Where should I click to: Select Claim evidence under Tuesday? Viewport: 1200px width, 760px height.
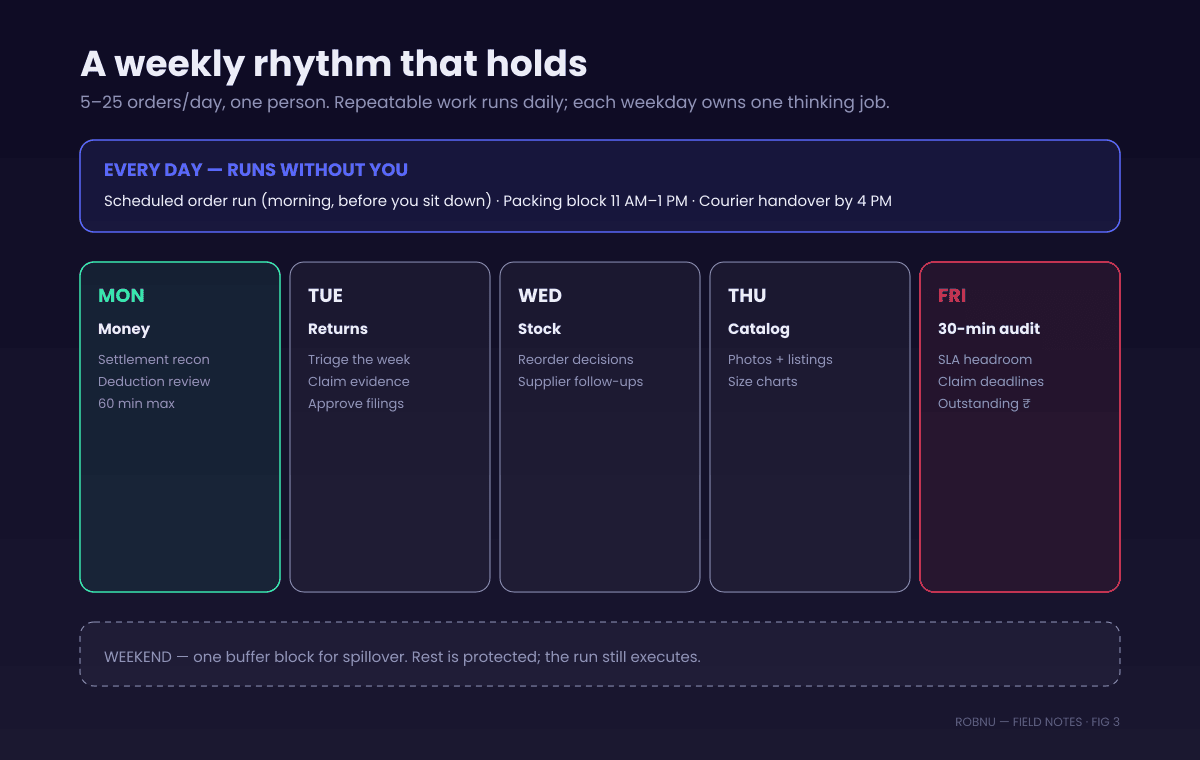[359, 382]
